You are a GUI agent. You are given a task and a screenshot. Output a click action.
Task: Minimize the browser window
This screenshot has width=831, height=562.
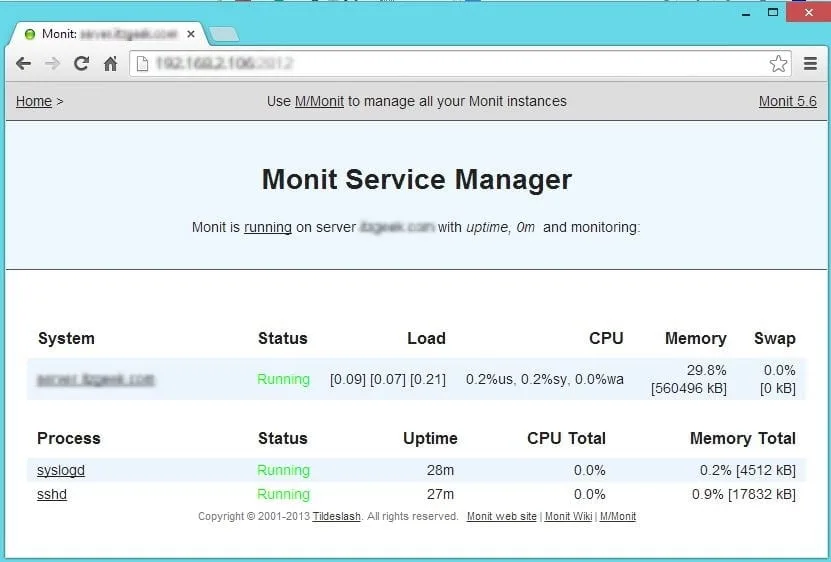click(x=746, y=13)
